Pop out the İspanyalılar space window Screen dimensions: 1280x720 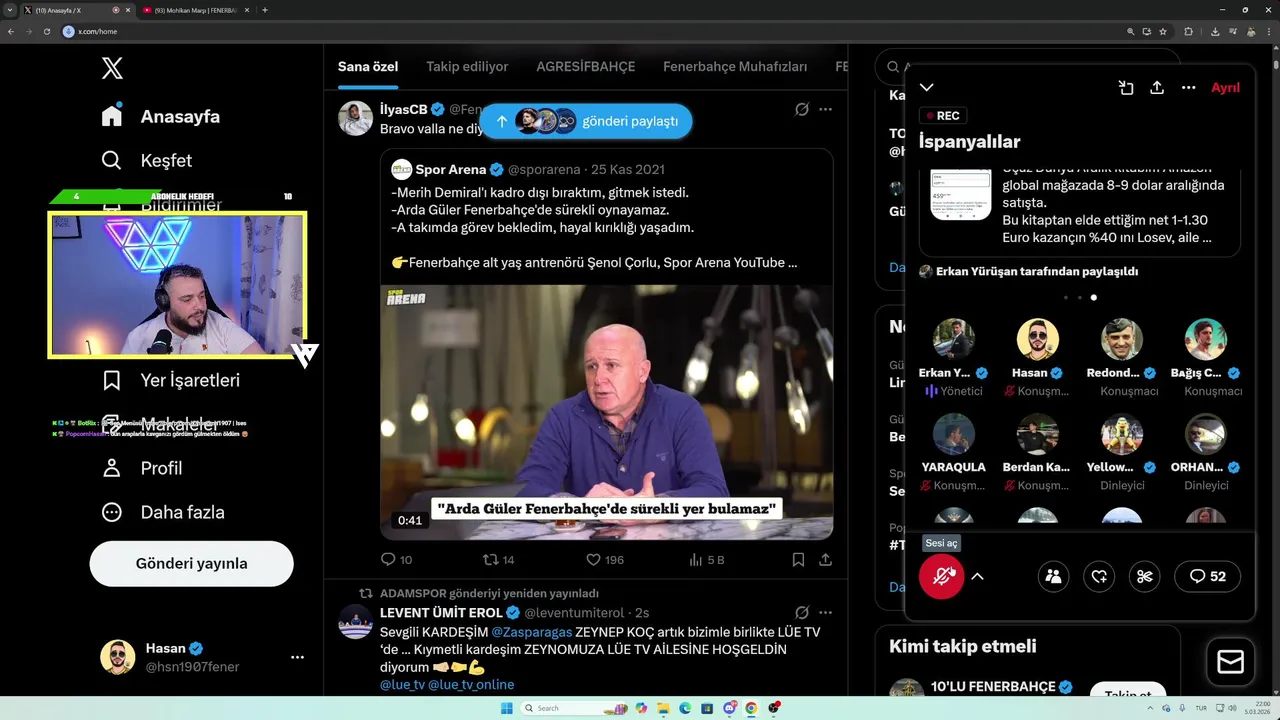click(1126, 88)
